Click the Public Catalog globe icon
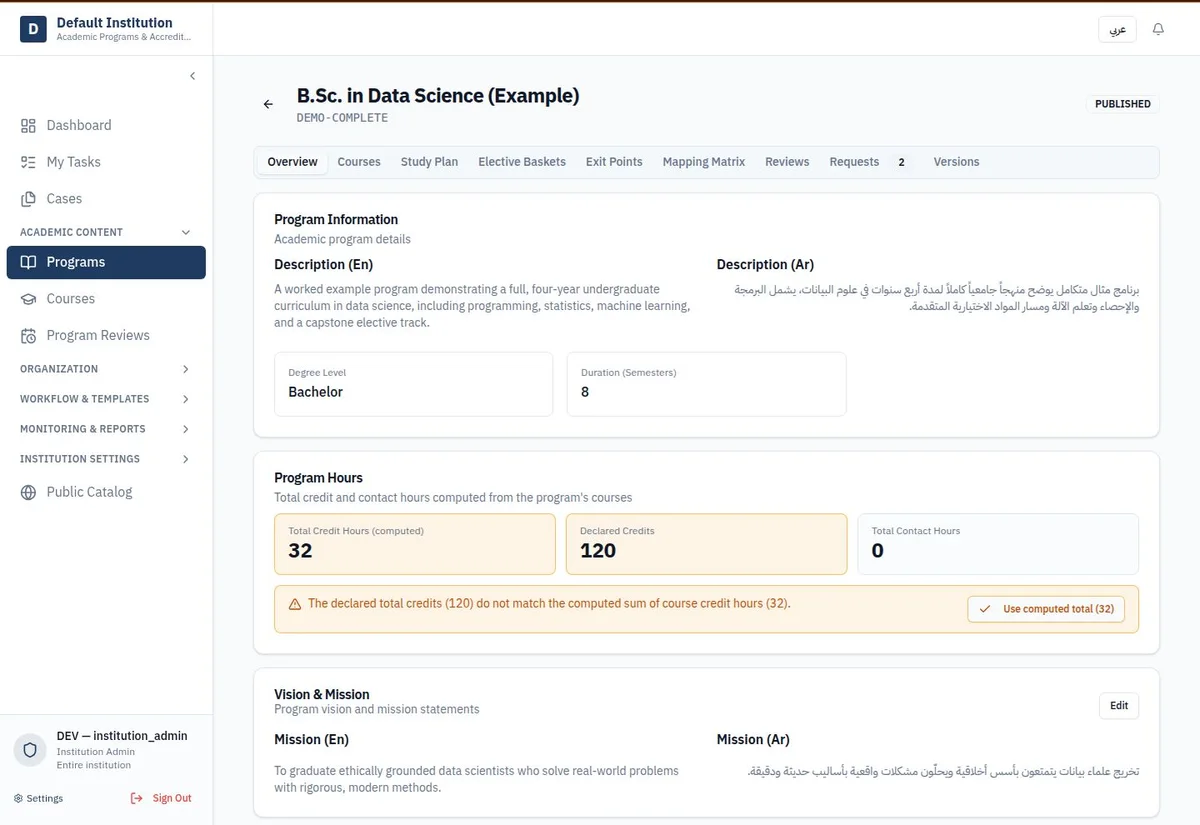 pos(28,492)
